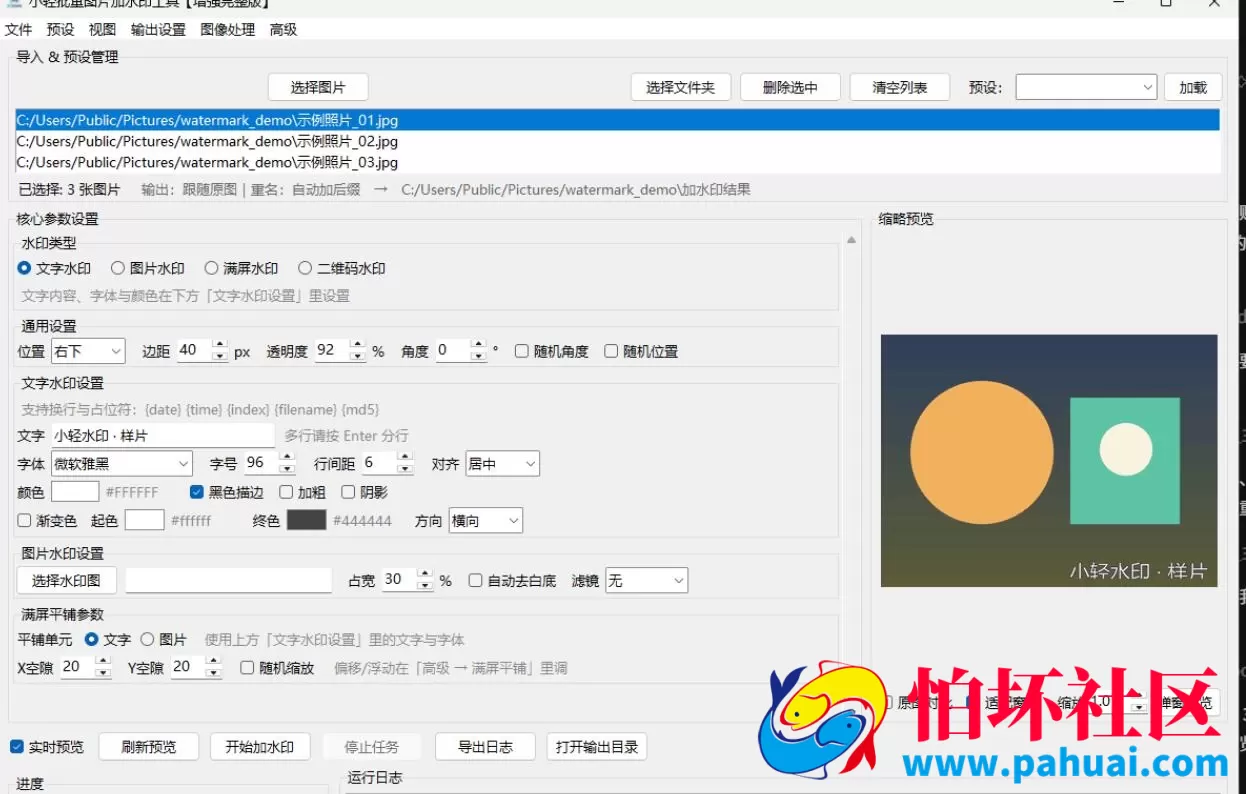This screenshot has width=1246, height=794.
Task: Enable the 渐变色 checkbox
Action: pyautogui.click(x=47, y=520)
